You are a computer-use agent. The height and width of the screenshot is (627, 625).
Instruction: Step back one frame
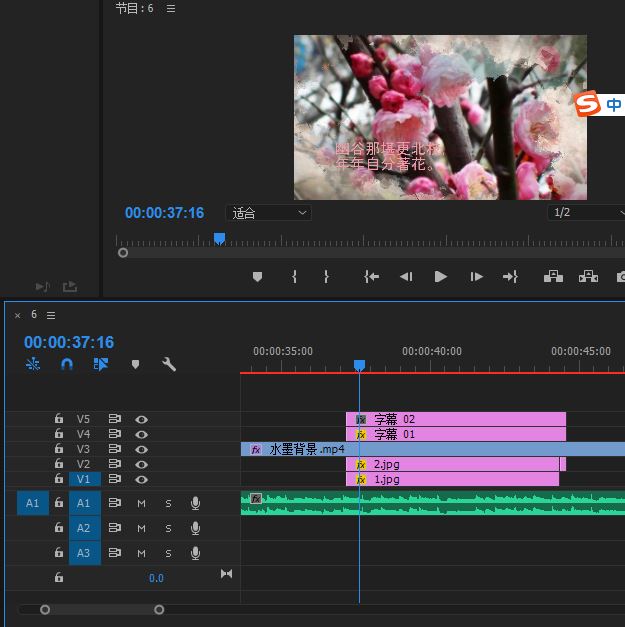(x=406, y=277)
